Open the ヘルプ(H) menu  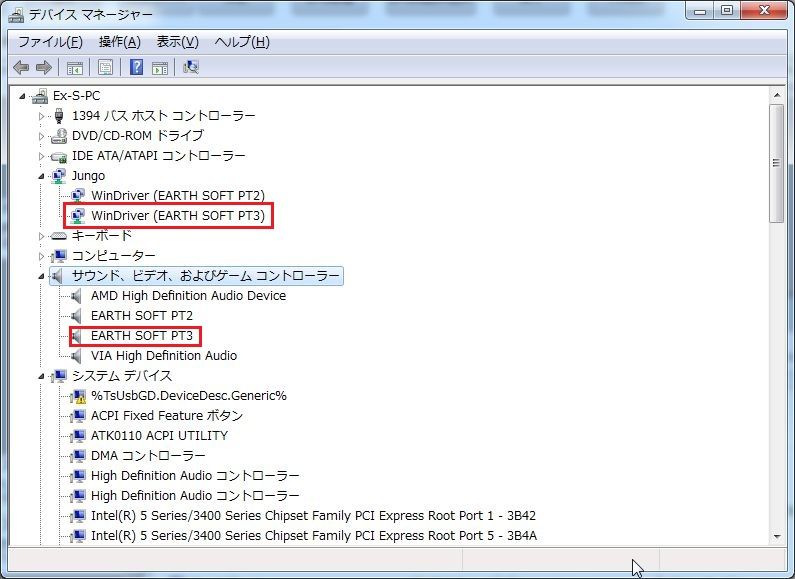242,42
